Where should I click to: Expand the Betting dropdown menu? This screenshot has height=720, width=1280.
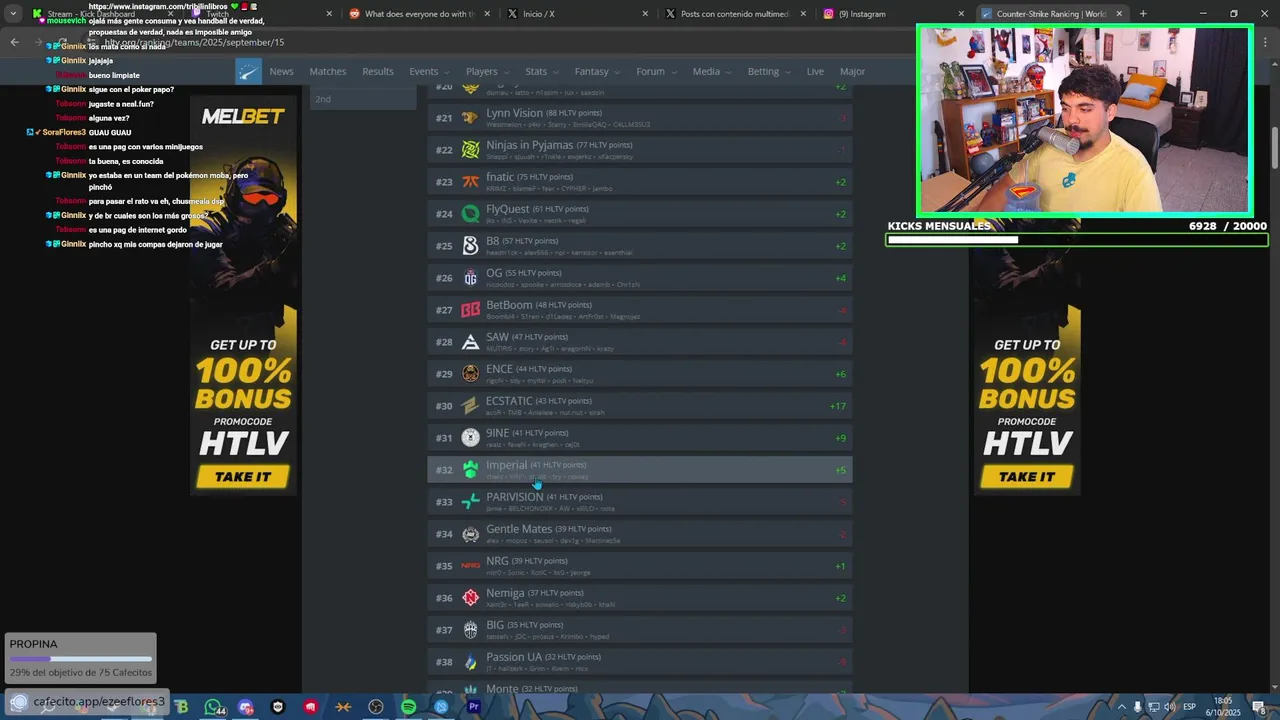pos(769,72)
